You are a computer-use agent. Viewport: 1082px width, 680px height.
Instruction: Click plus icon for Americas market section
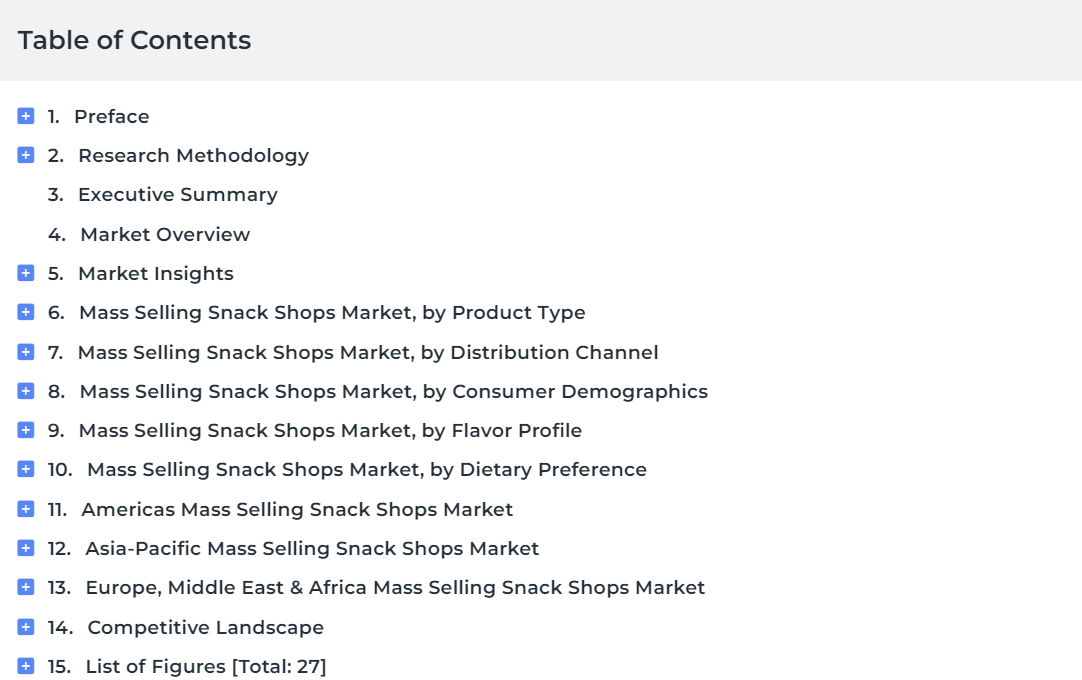26,509
